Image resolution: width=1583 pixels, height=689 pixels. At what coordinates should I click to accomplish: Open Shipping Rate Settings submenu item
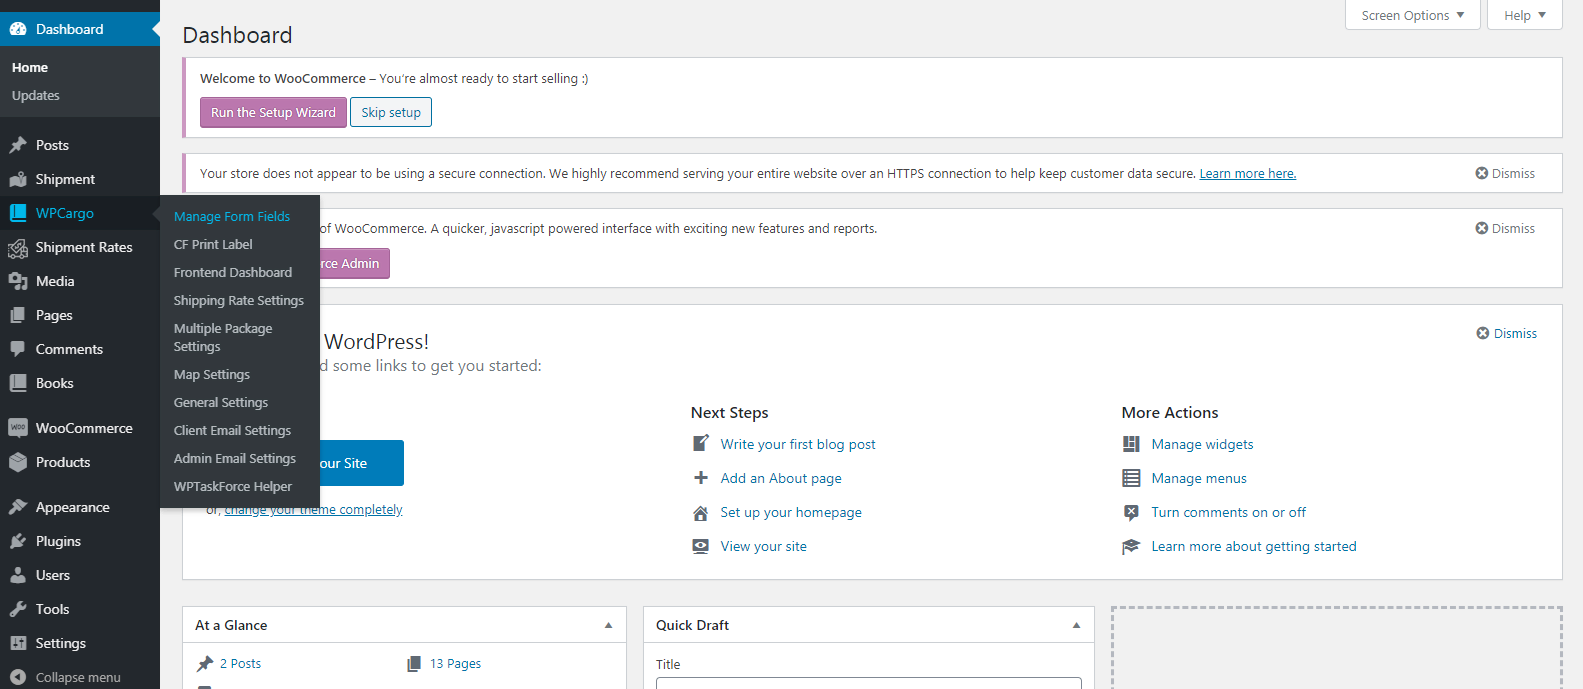(x=239, y=300)
